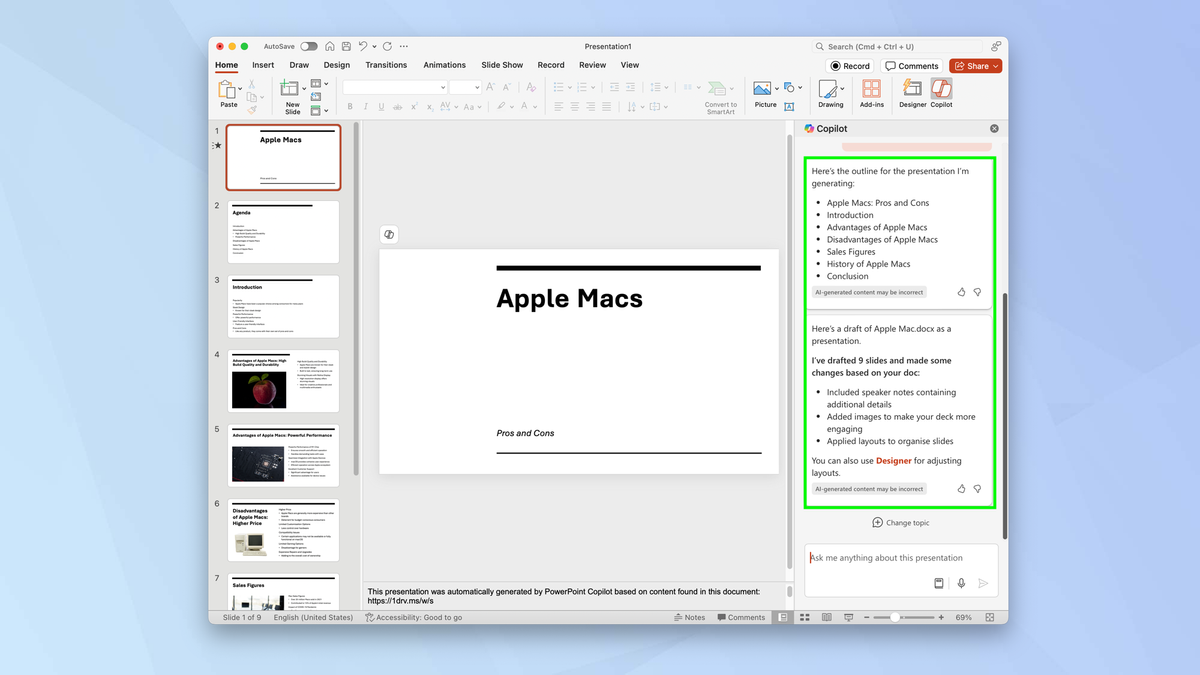Open the Designer pane from the ribbon
The height and width of the screenshot is (675, 1200).
pos(911,93)
